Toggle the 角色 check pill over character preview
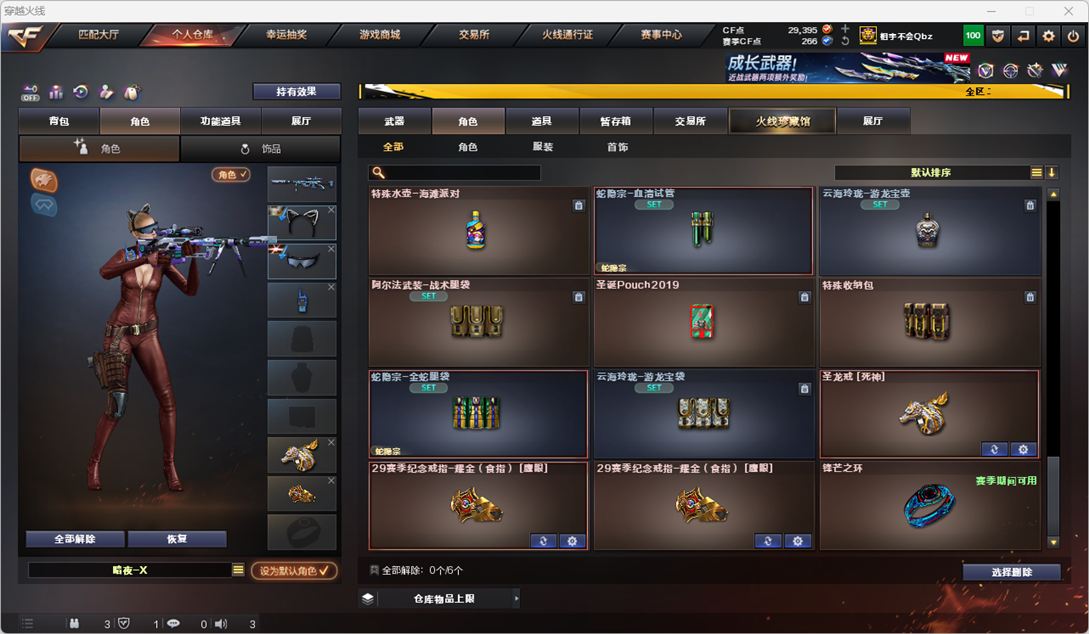1089x634 pixels. pyautogui.click(x=231, y=174)
